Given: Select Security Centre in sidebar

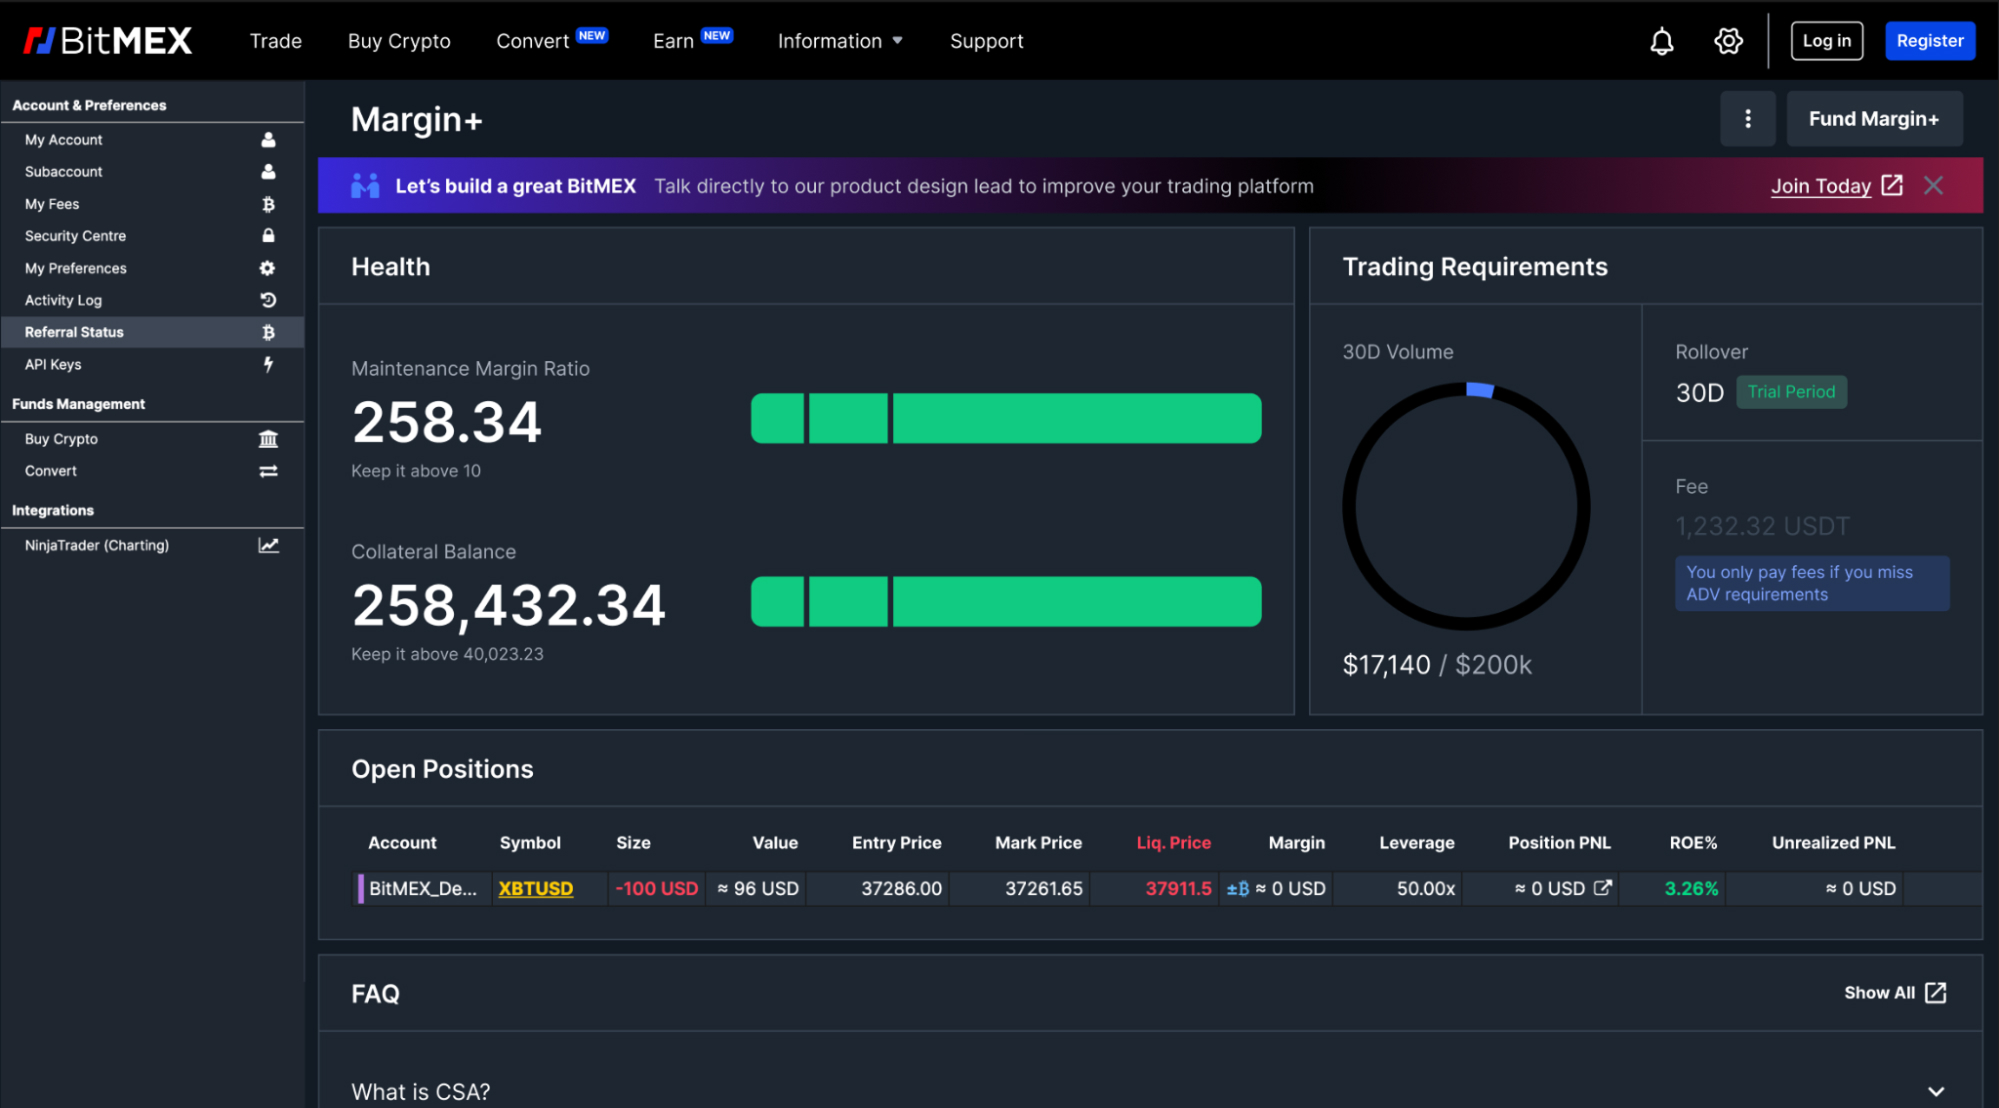Looking at the screenshot, I should 152,236.
